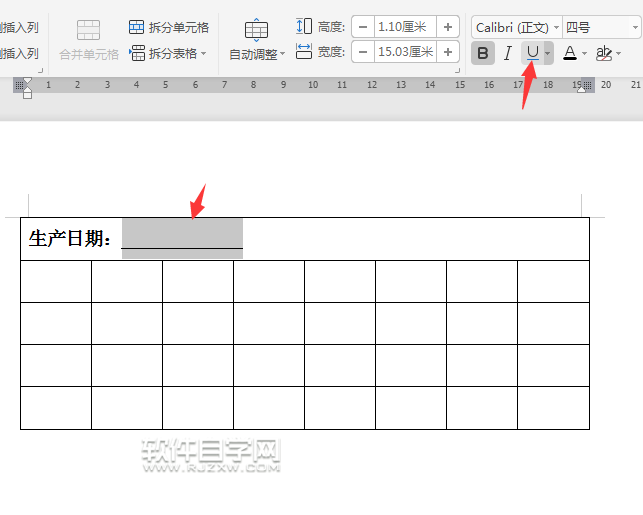The width and height of the screenshot is (643, 515).
Task: Toggle Underline formatting
Action: pos(532,53)
